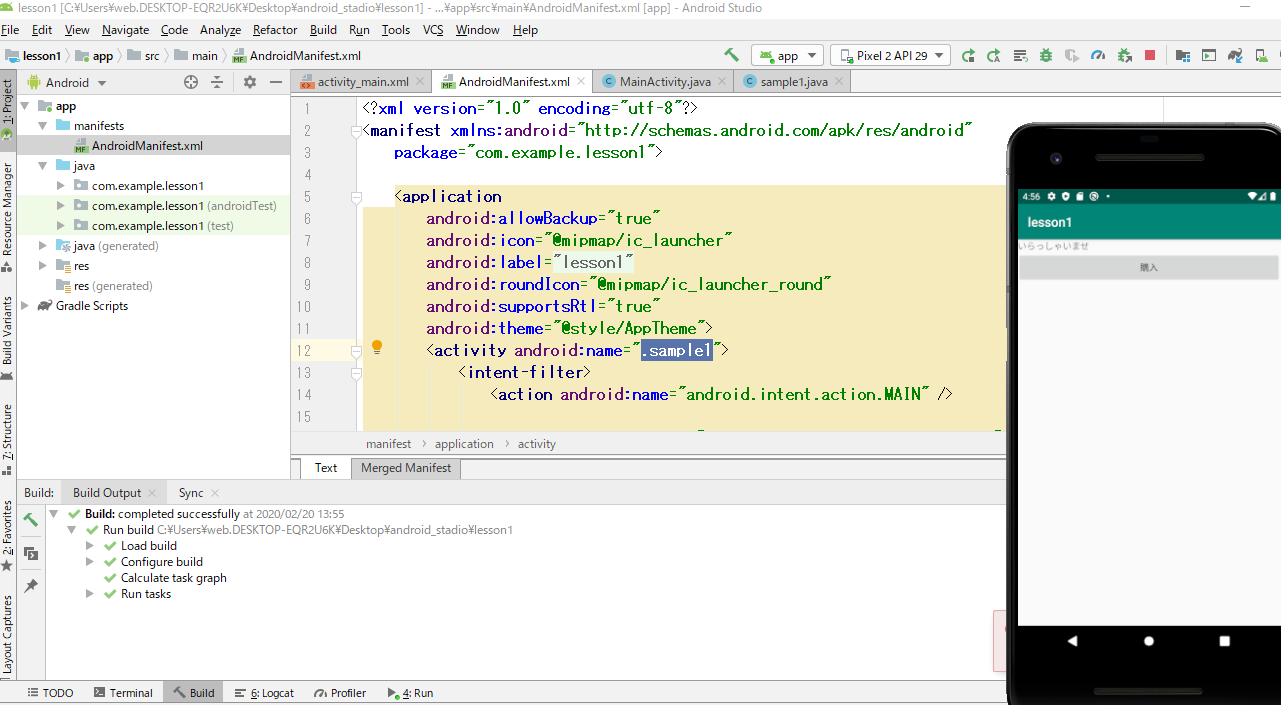The height and width of the screenshot is (705, 1281).
Task: Click the locate-in-project target icon
Action: [x=191, y=82]
